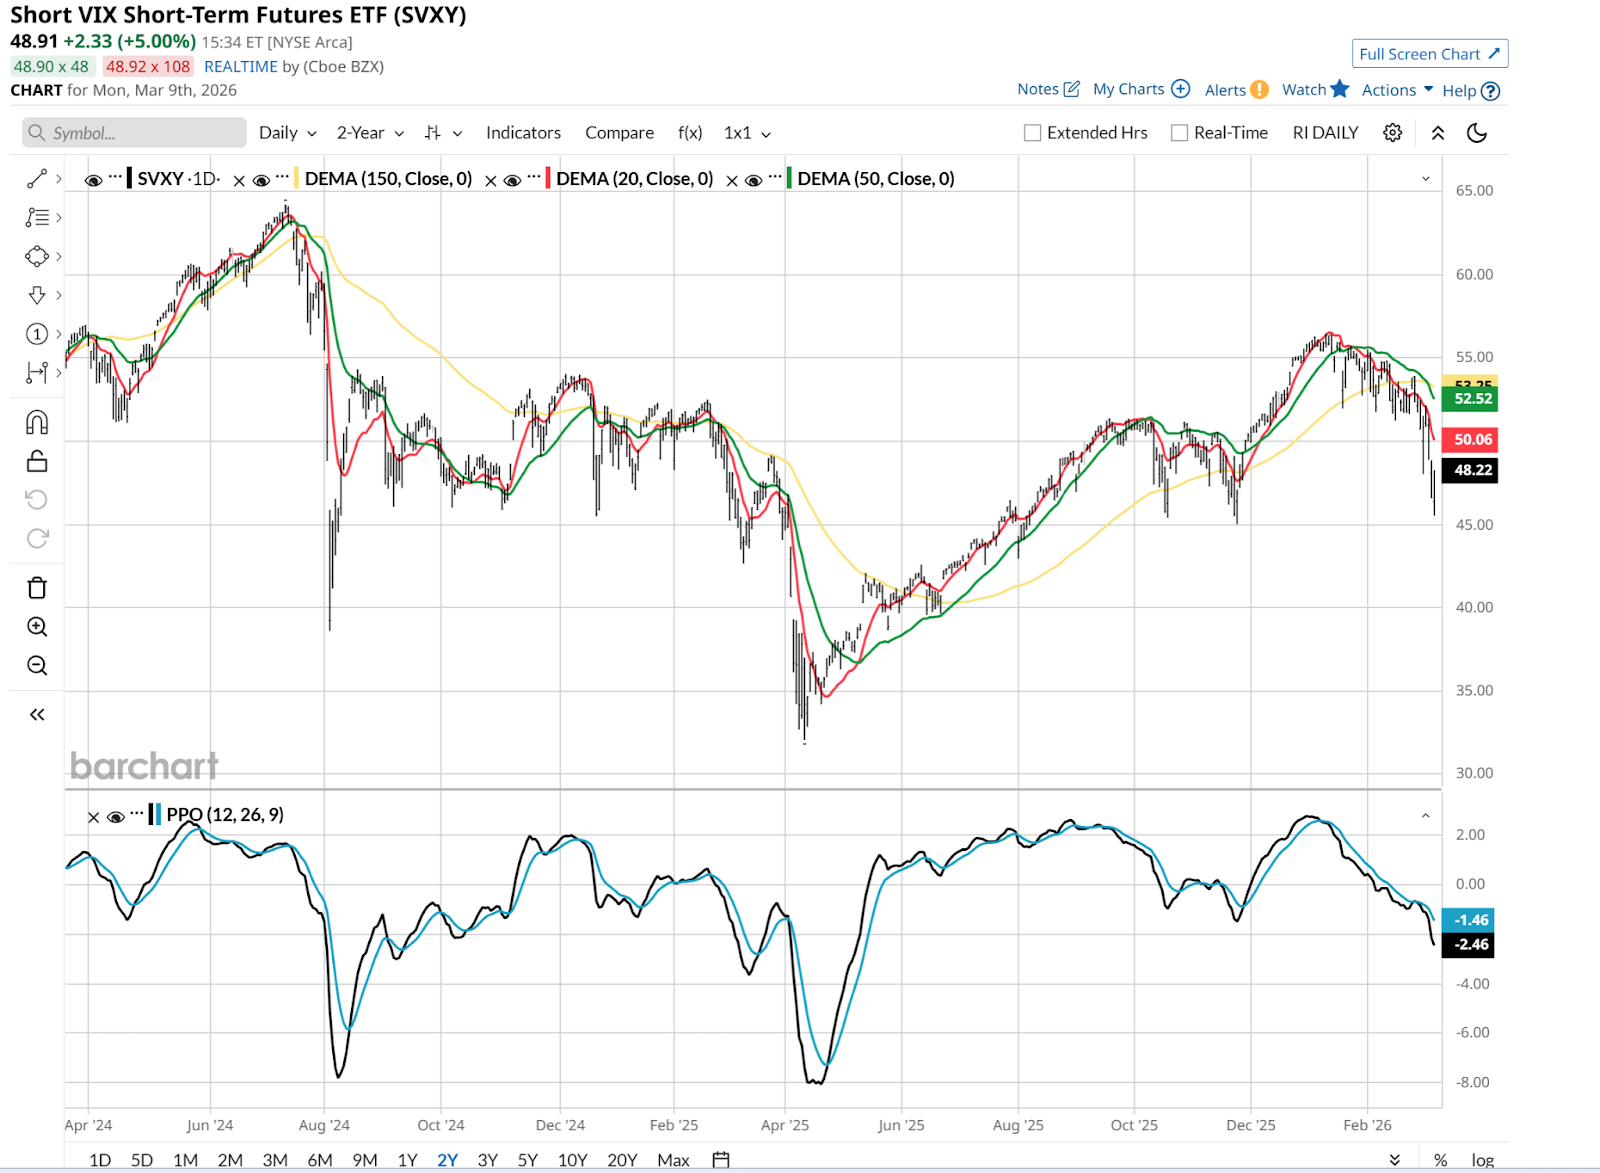
Task: Open the f(x) expressions menu
Action: pyautogui.click(x=690, y=133)
